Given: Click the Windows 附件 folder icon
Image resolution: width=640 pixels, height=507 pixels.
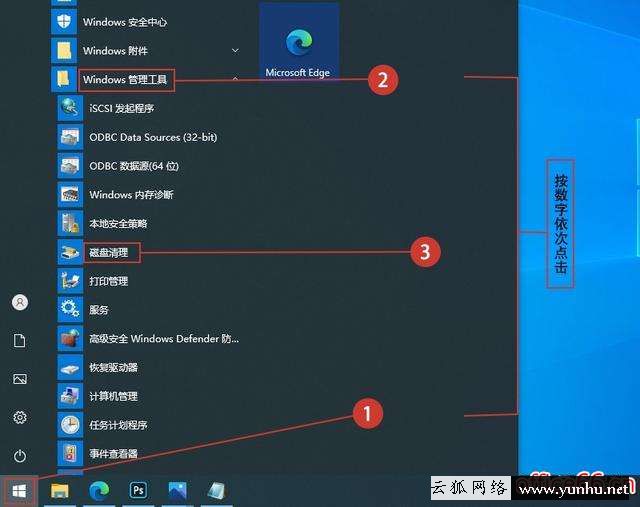Looking at the screenshot, I should point(64,51).
